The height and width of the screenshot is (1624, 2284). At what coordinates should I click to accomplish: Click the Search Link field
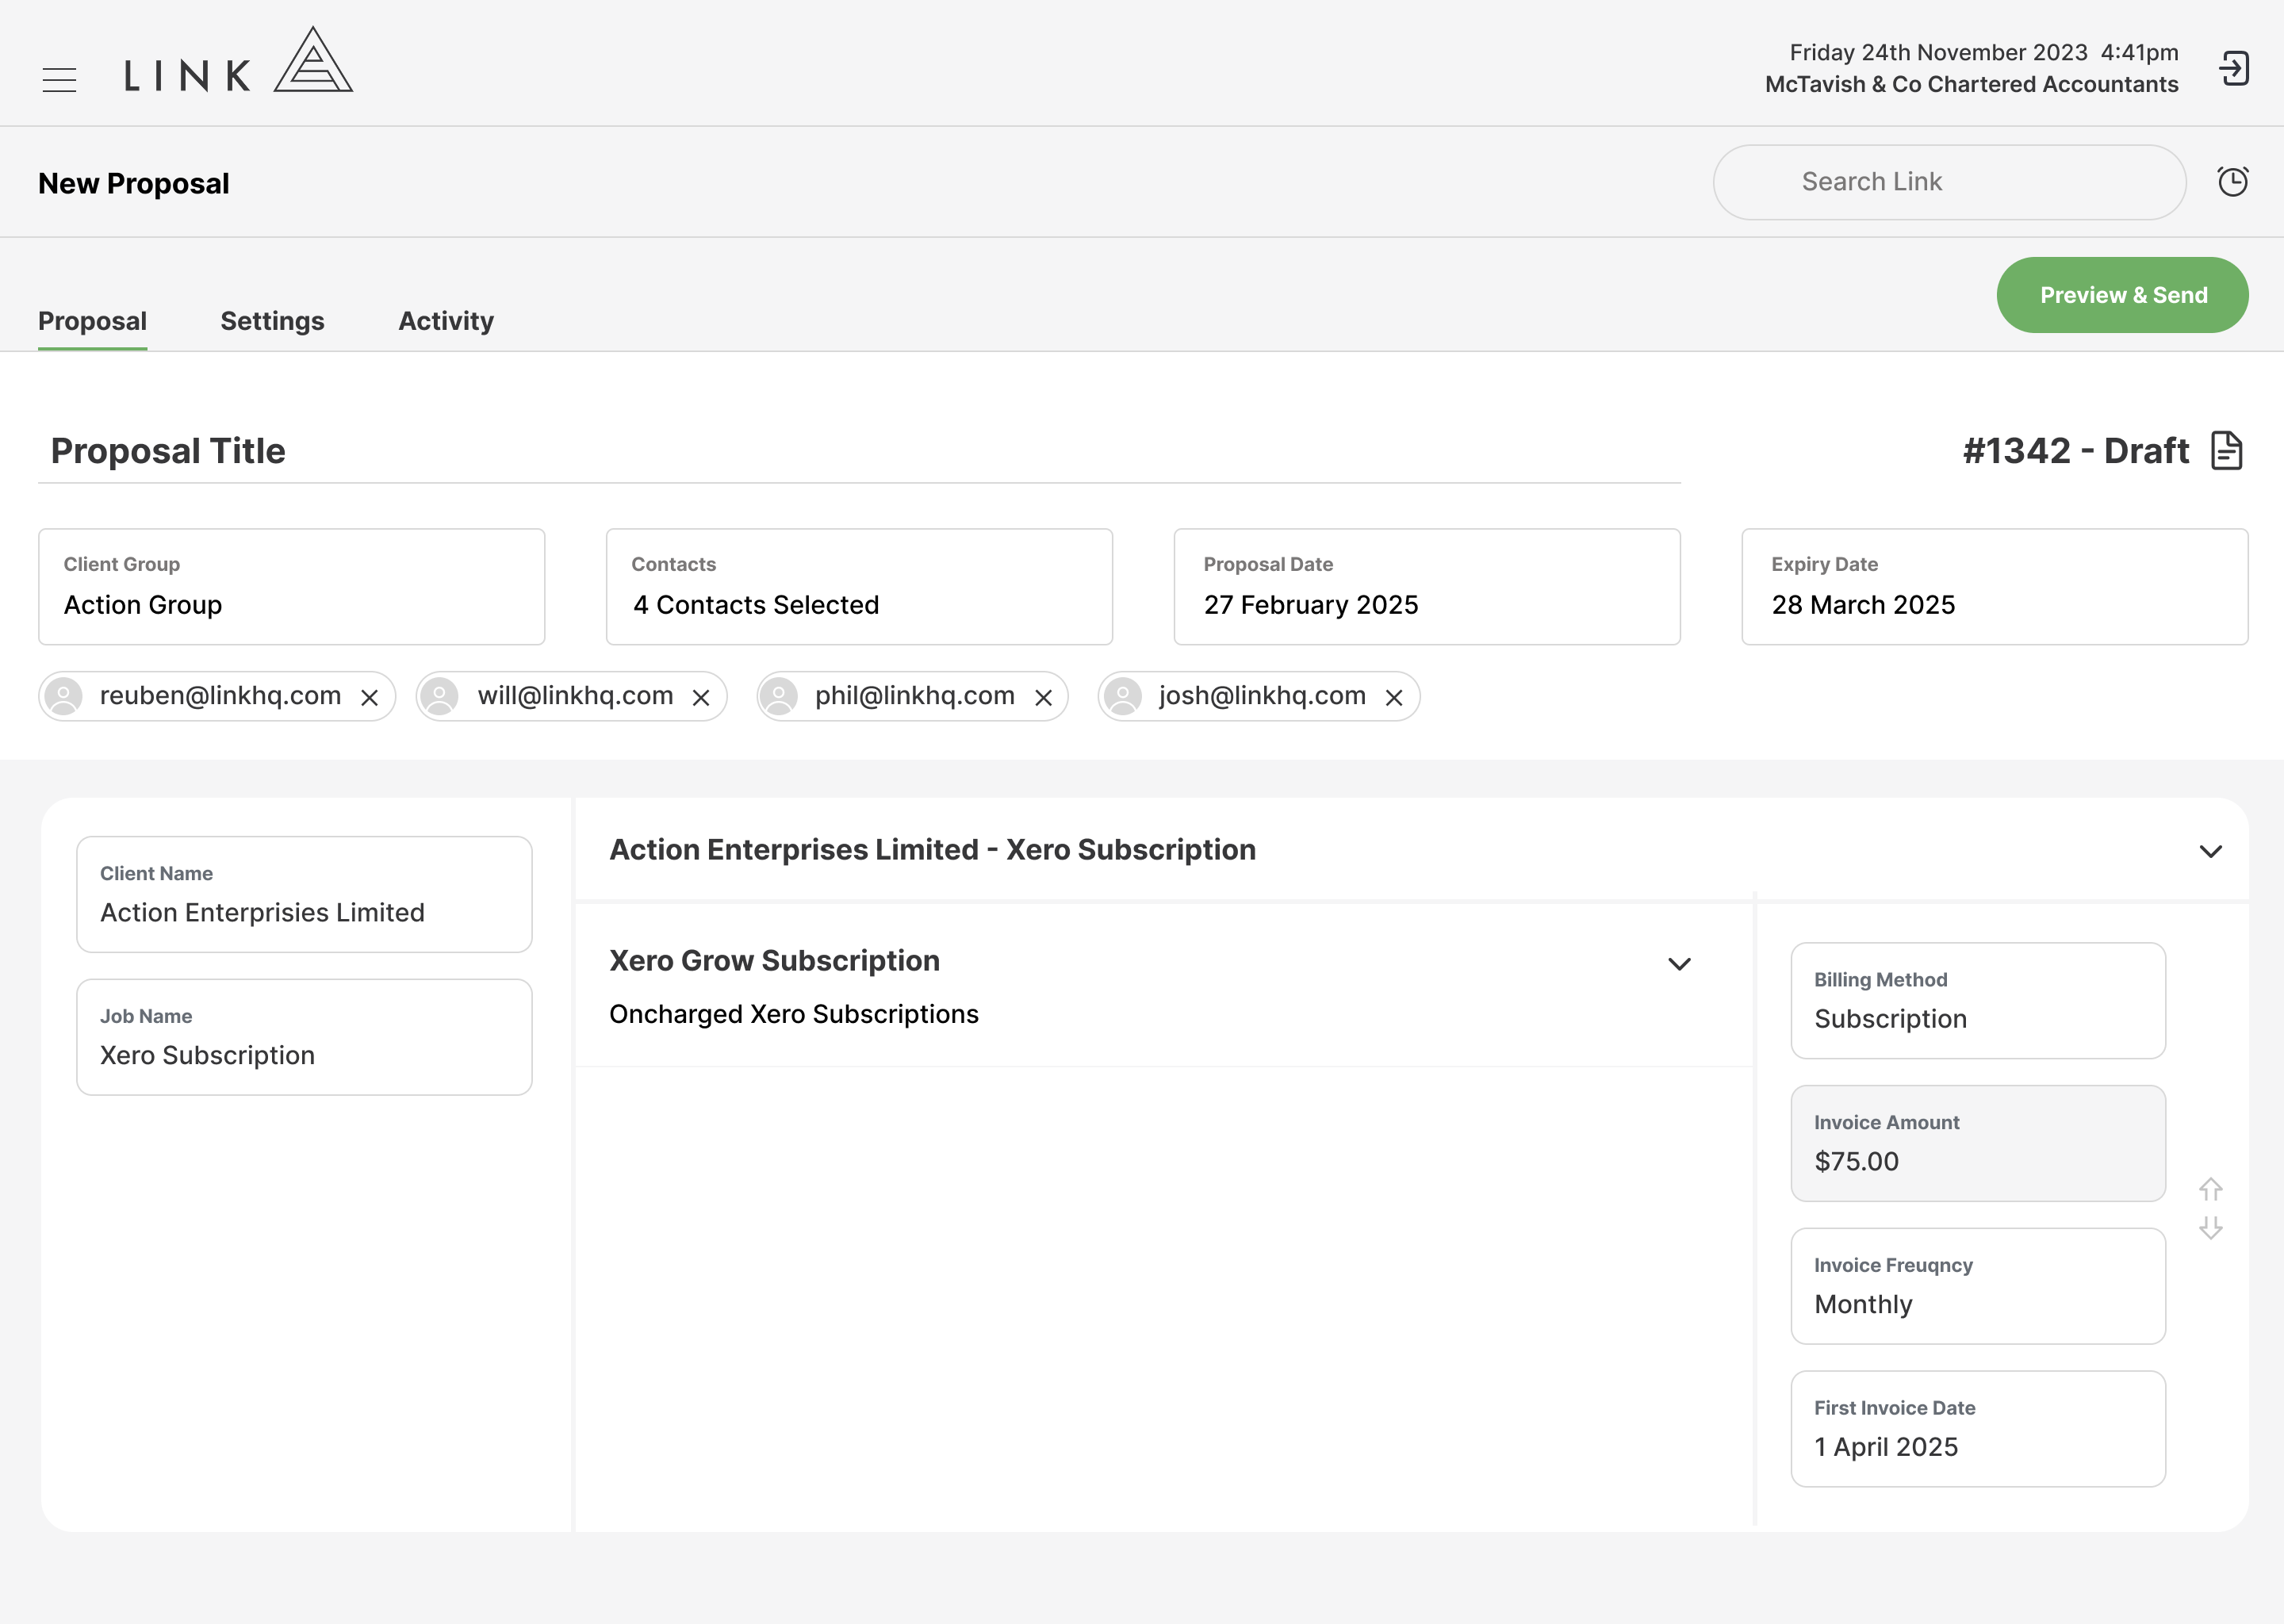point(1949,182)
